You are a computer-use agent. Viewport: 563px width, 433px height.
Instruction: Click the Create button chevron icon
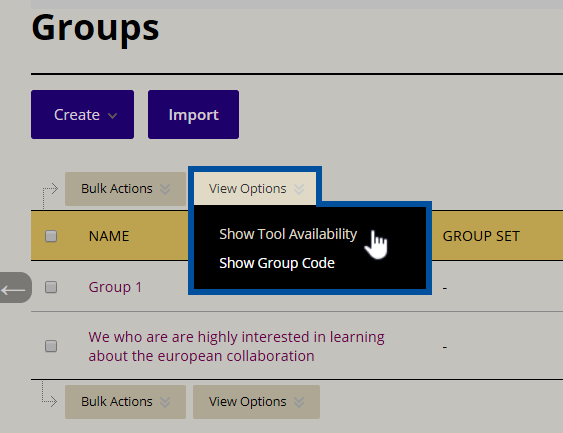(x=112, y=116)
